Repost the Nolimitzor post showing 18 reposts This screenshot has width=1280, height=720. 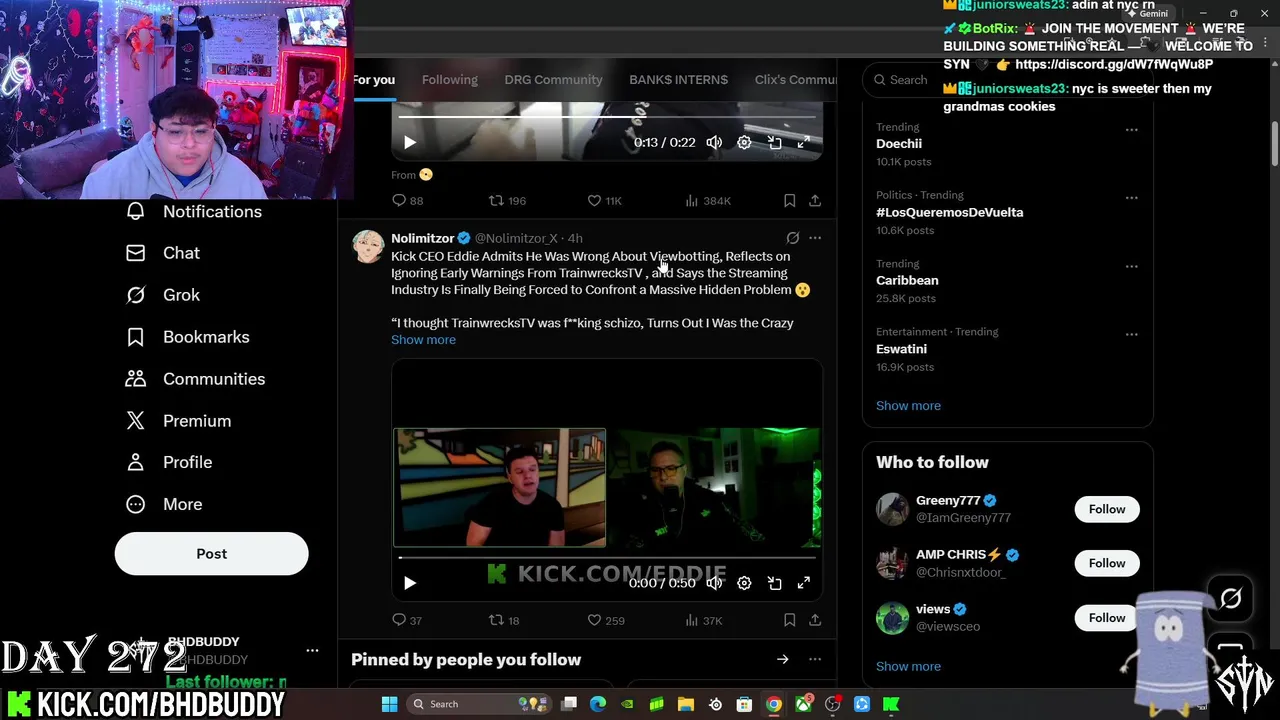[x=503, y=620]
